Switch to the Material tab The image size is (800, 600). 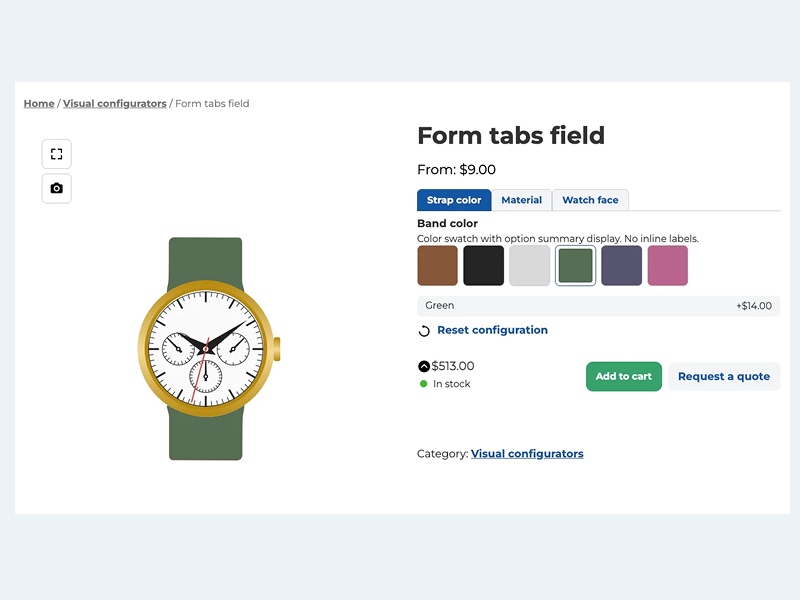pyautogui.click(x=521, y=200)
